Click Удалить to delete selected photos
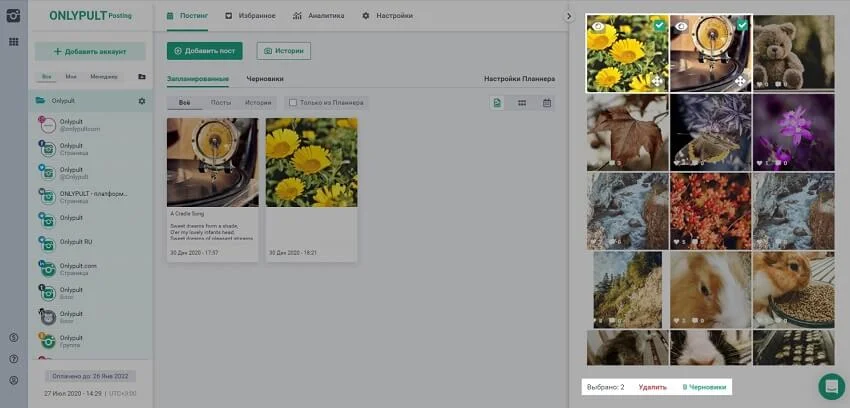This screenshot has width=850, height=408. (652, 386)
